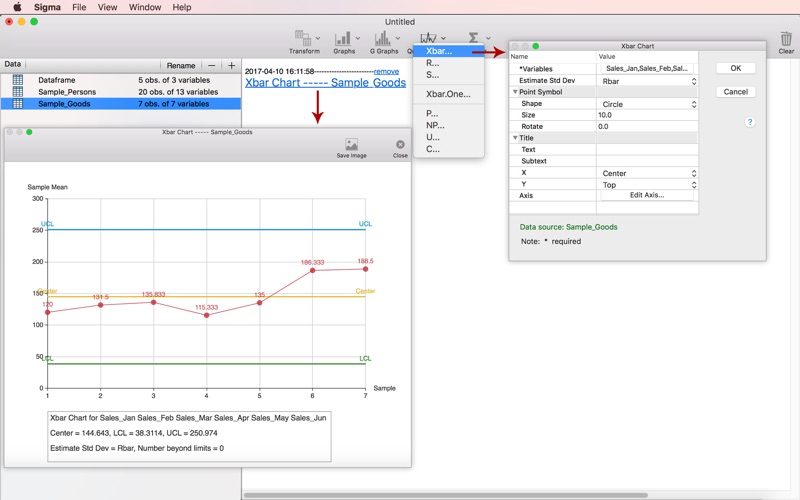The width and height of the screenshot is (800, 500).
Task: Click the Size value field 10.0
Action: [x=647, y=115]
